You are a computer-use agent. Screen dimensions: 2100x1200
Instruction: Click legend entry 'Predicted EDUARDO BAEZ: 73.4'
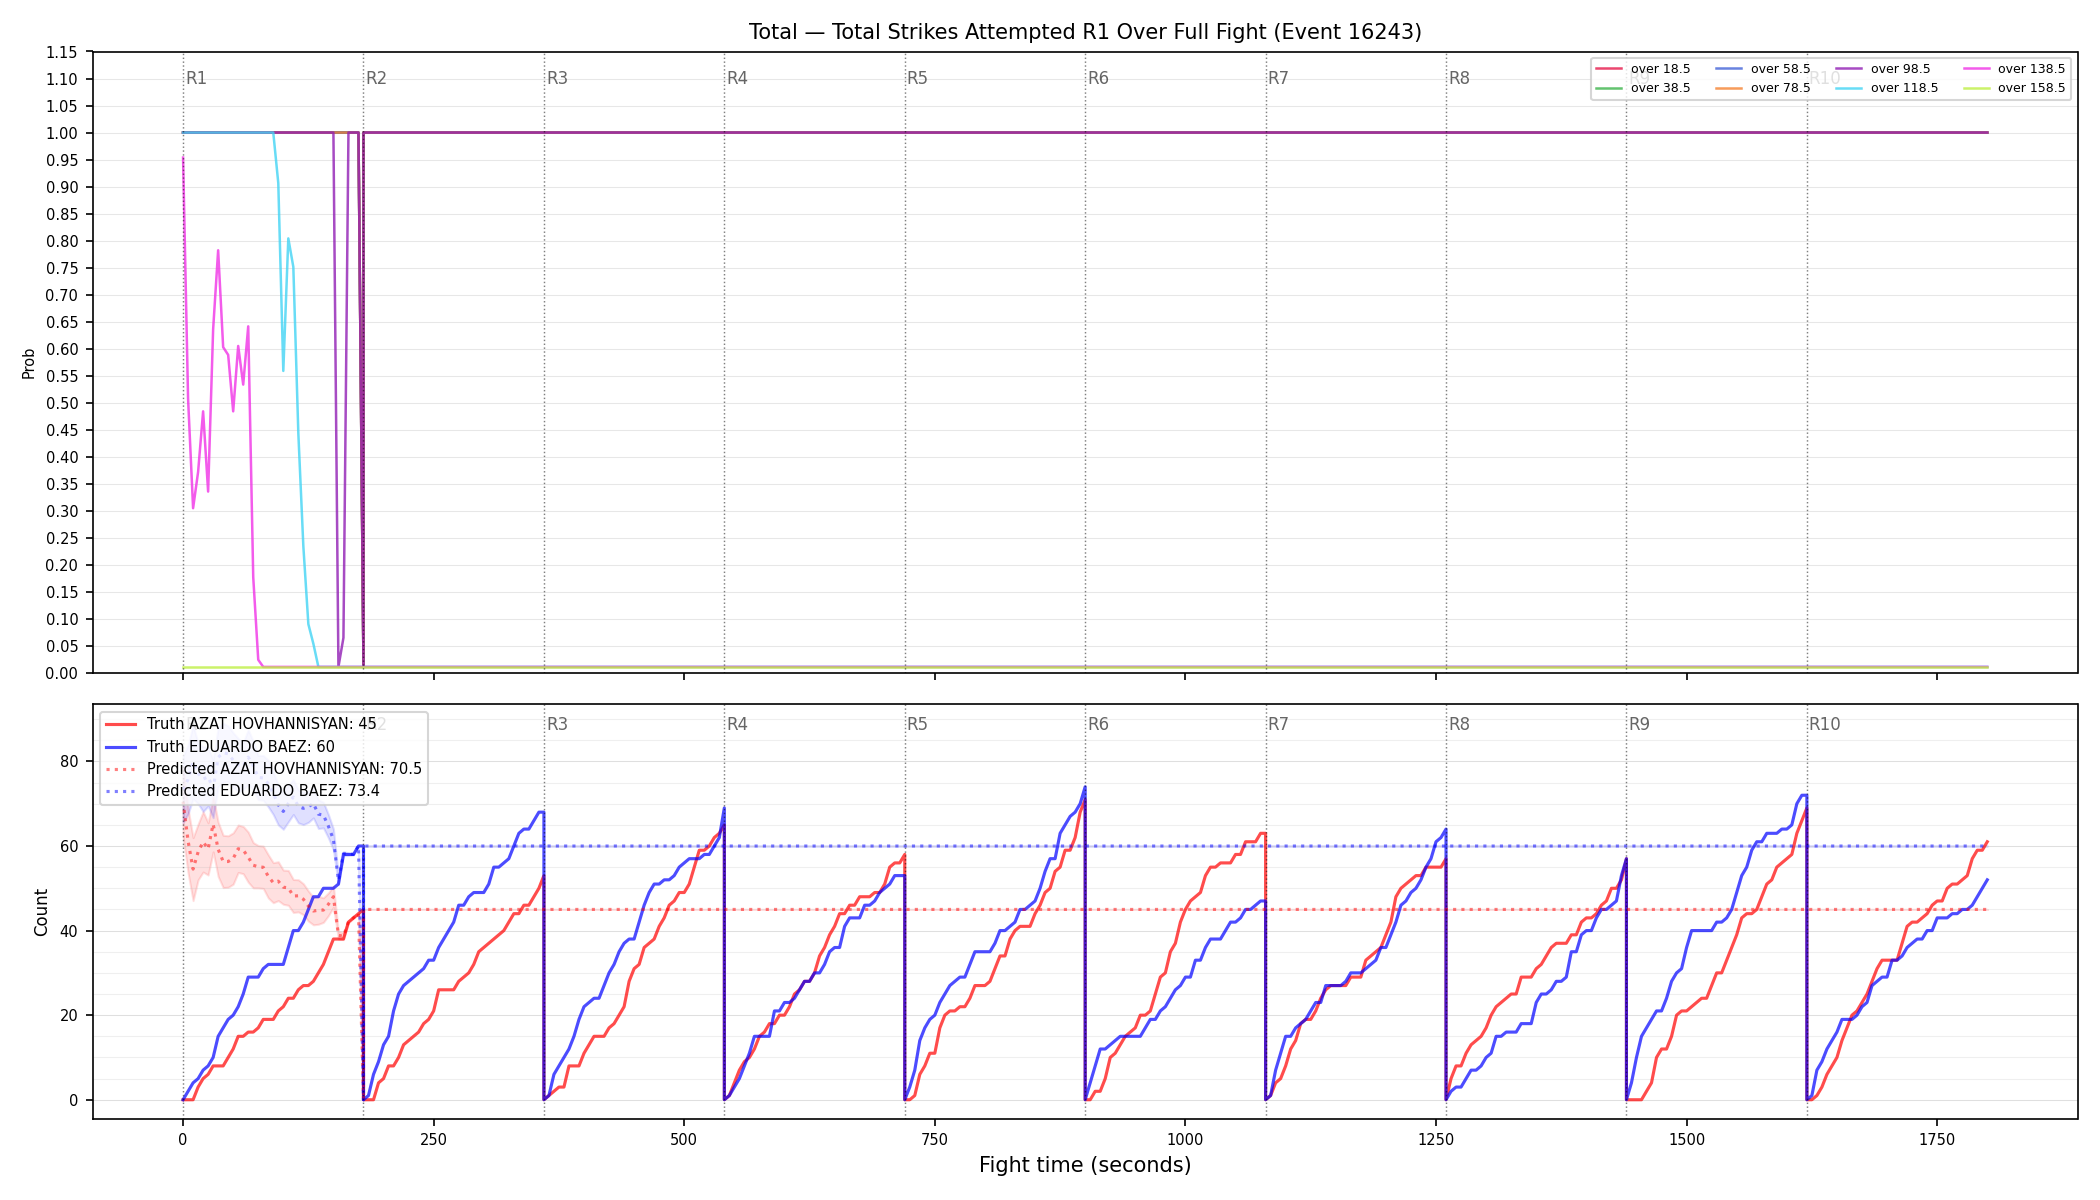click(242, 791)
